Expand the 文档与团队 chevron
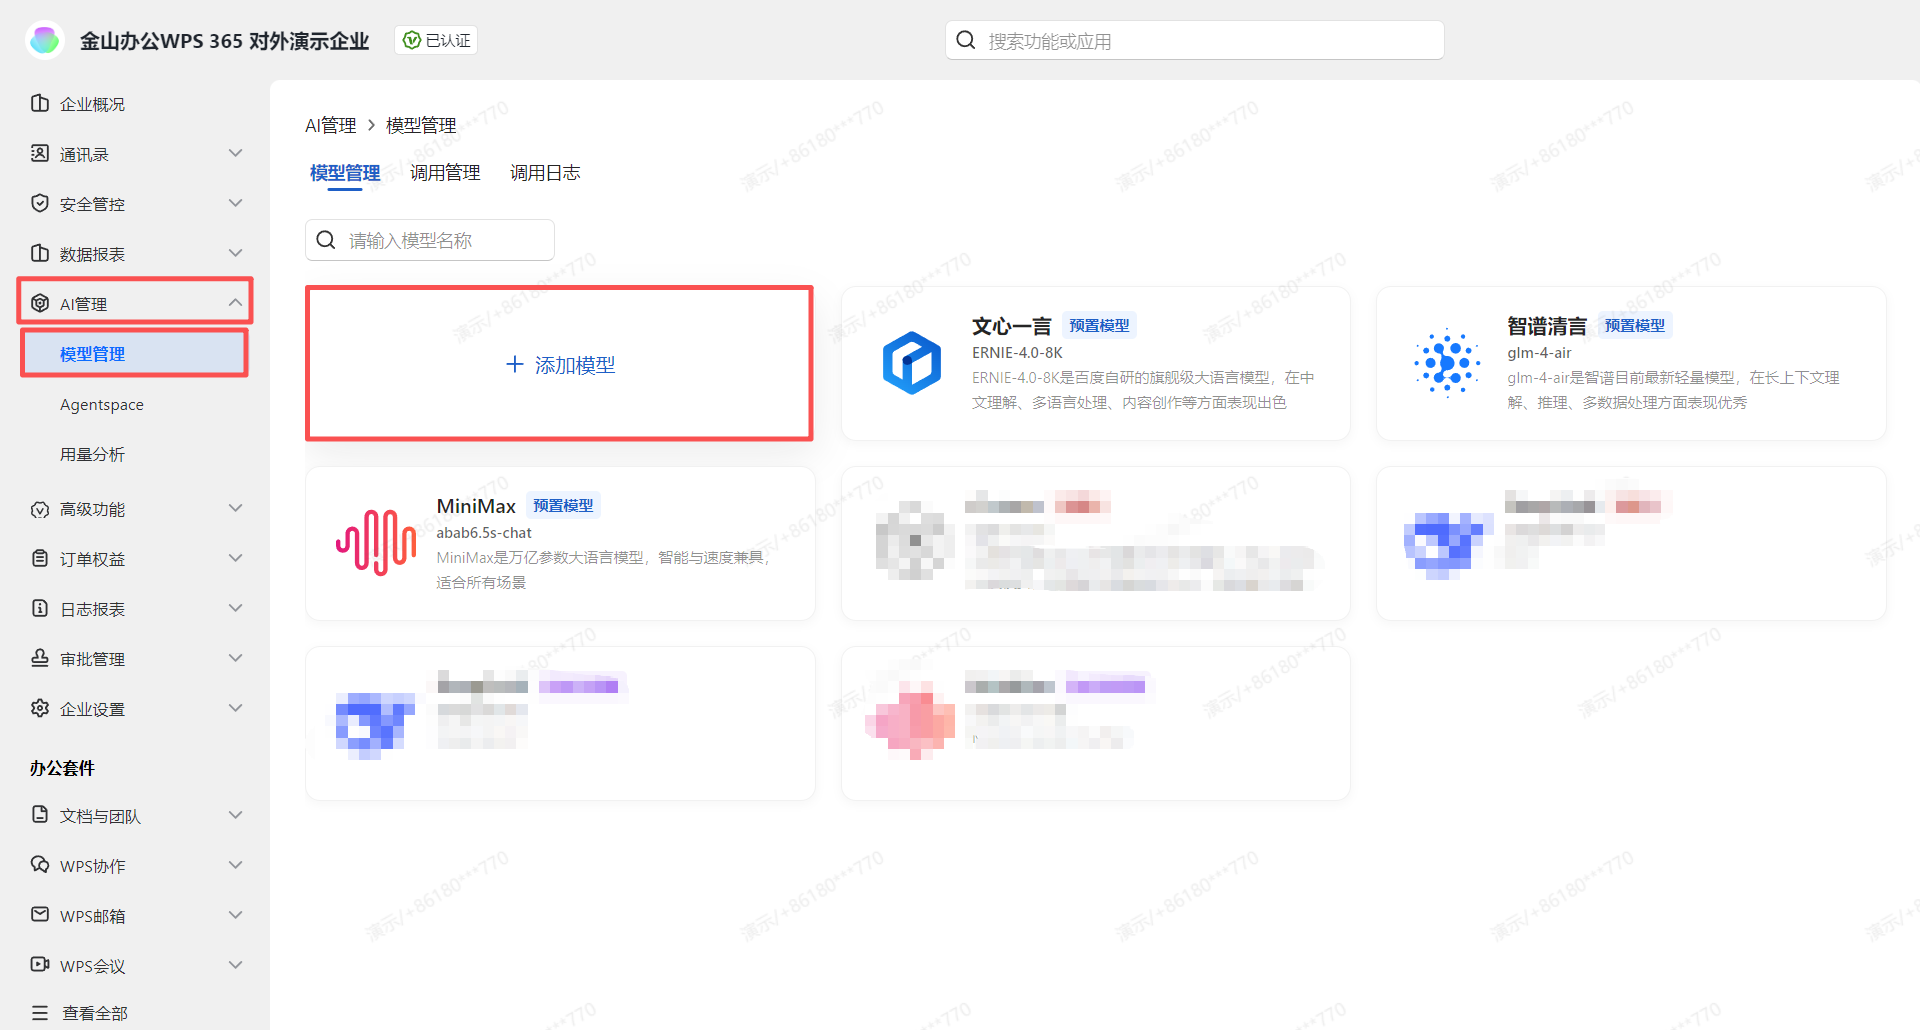 click(236, 815)
